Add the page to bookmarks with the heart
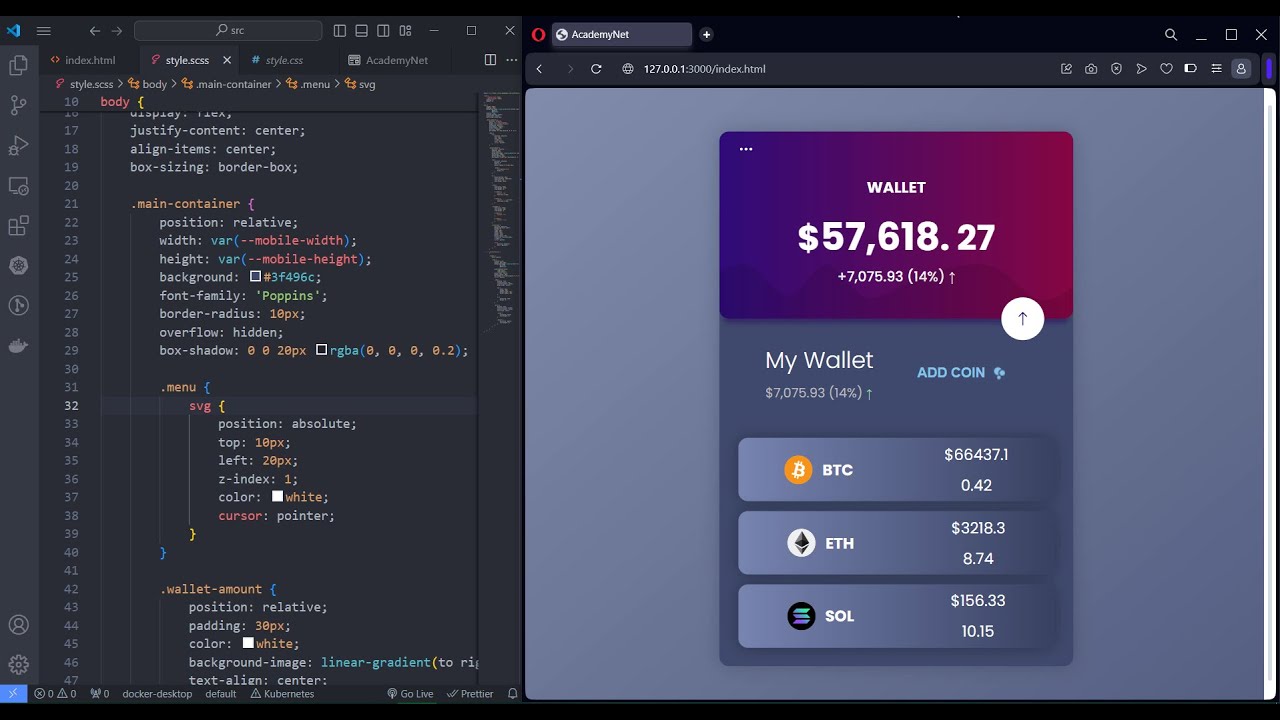This screenshot has height=720, width=1280. point(1166,69)
